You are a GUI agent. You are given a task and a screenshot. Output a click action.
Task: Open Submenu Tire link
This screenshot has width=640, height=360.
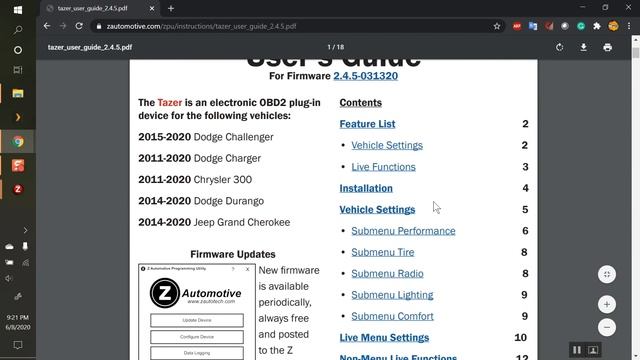[x=383, y=252]
